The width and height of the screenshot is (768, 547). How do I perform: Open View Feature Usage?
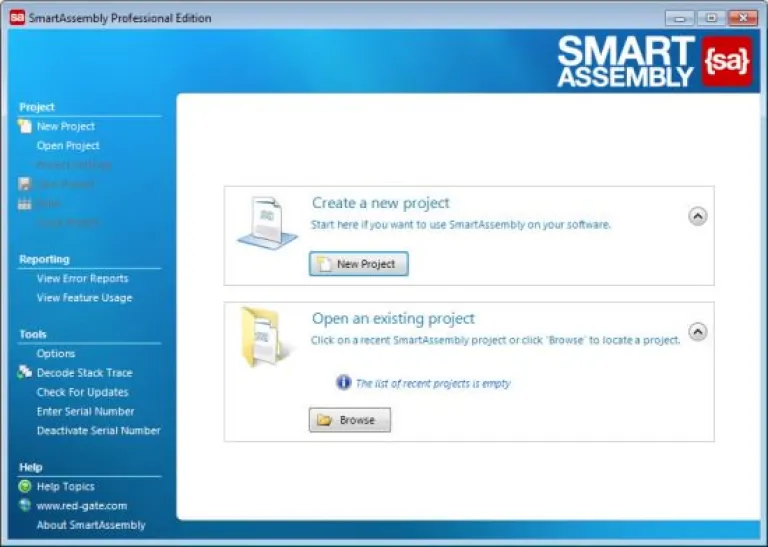pos(84,297)
